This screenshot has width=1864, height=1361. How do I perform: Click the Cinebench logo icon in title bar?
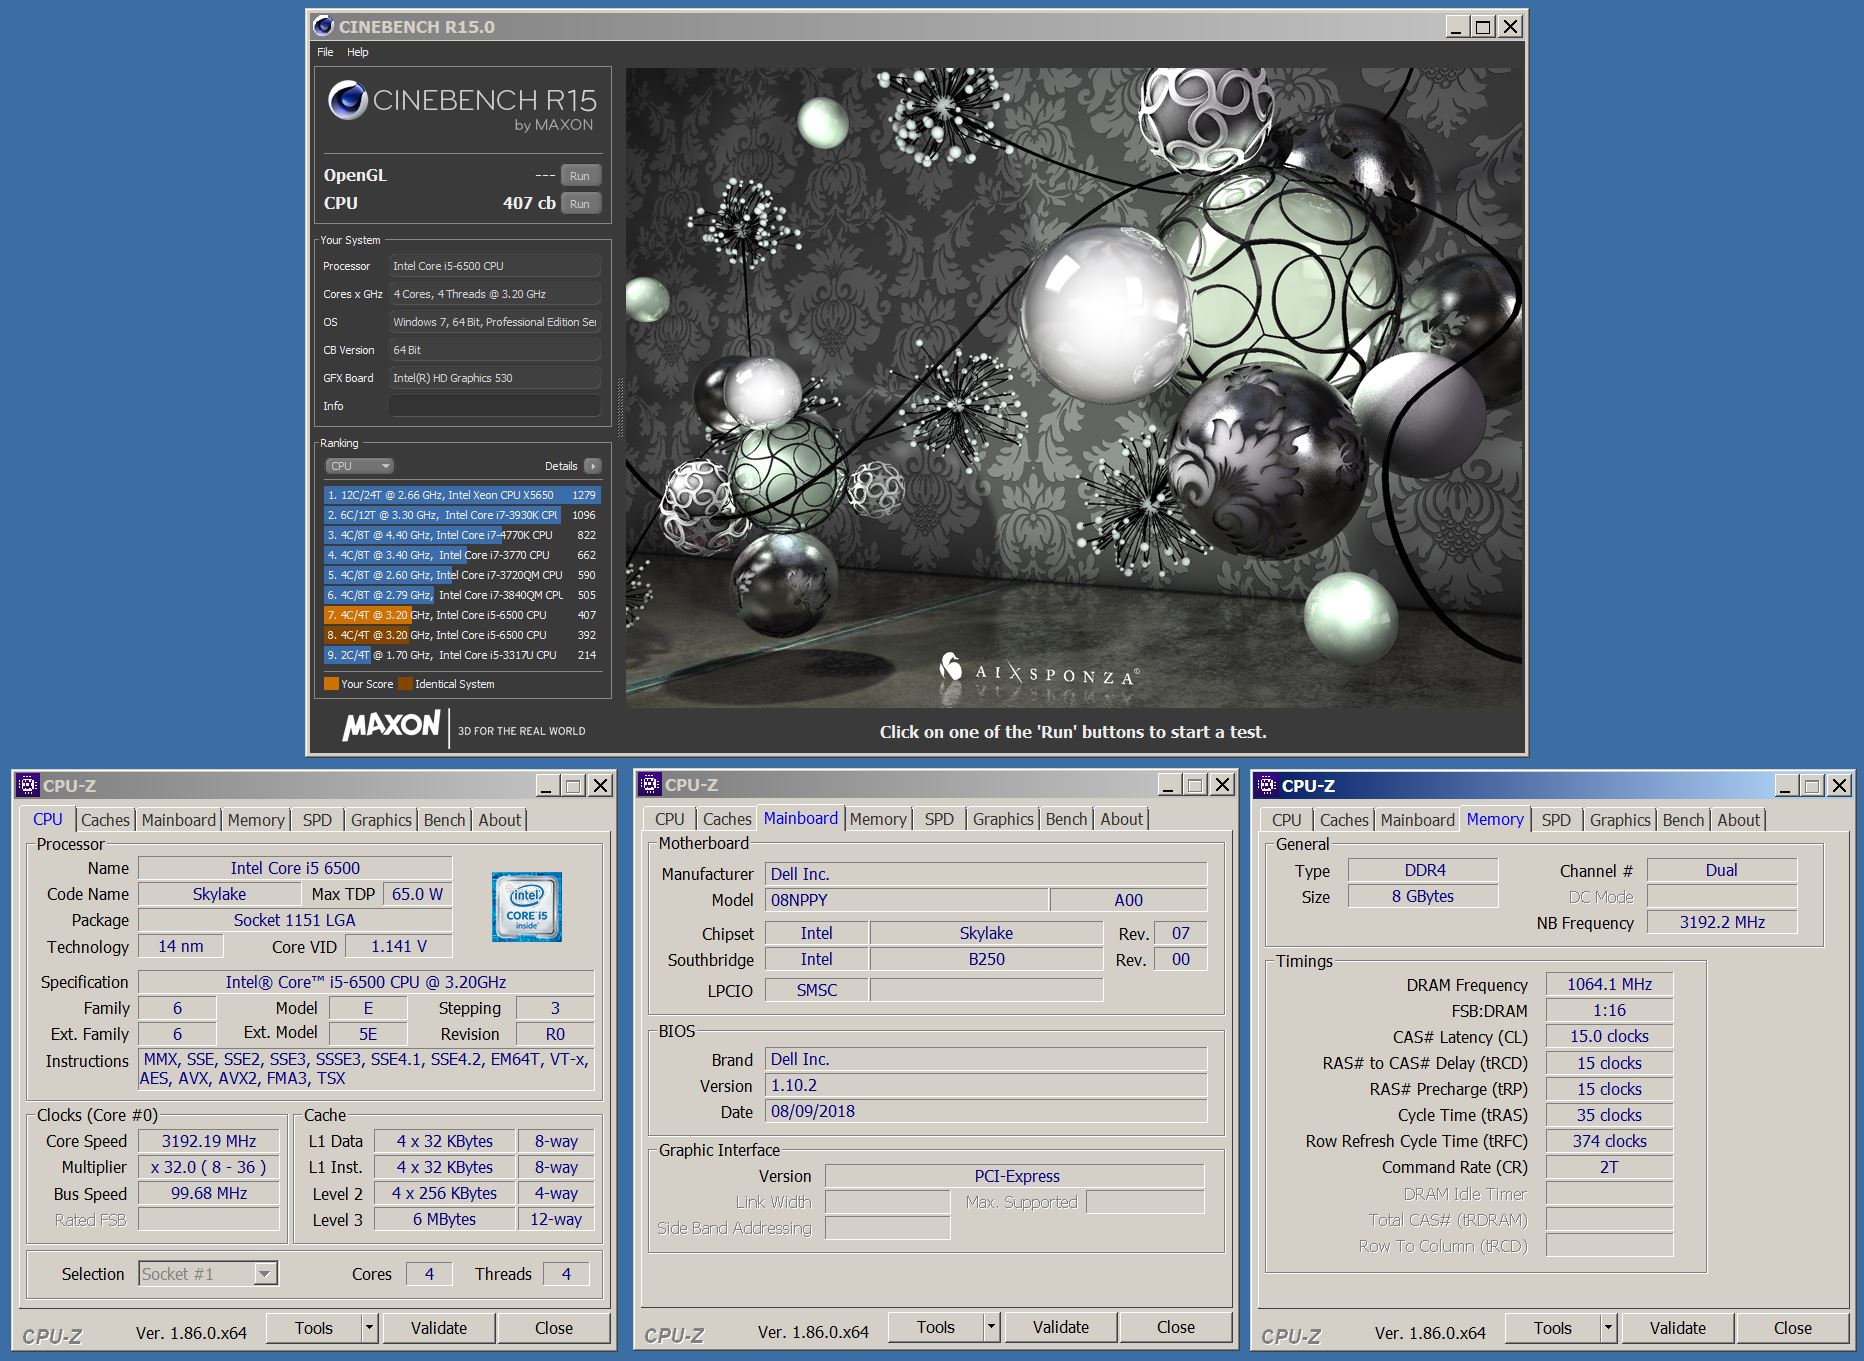pyautogui.click(x=323, y=26)
